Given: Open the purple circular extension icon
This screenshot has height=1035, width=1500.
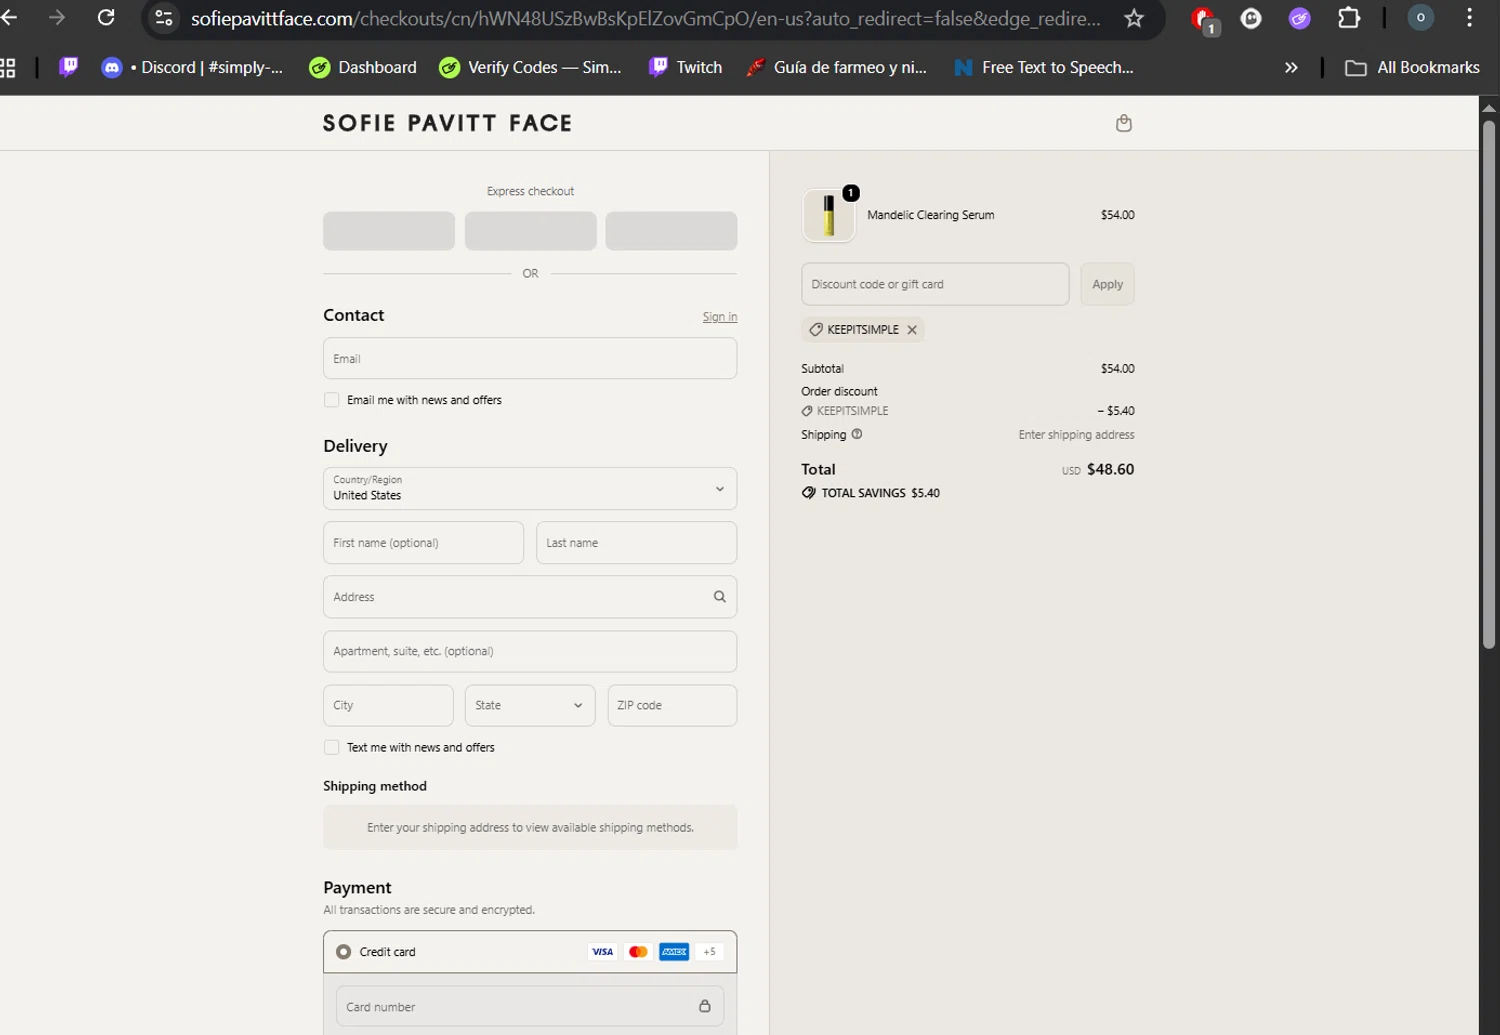Looking at the screenshot, I should [x=1300, y=18].
